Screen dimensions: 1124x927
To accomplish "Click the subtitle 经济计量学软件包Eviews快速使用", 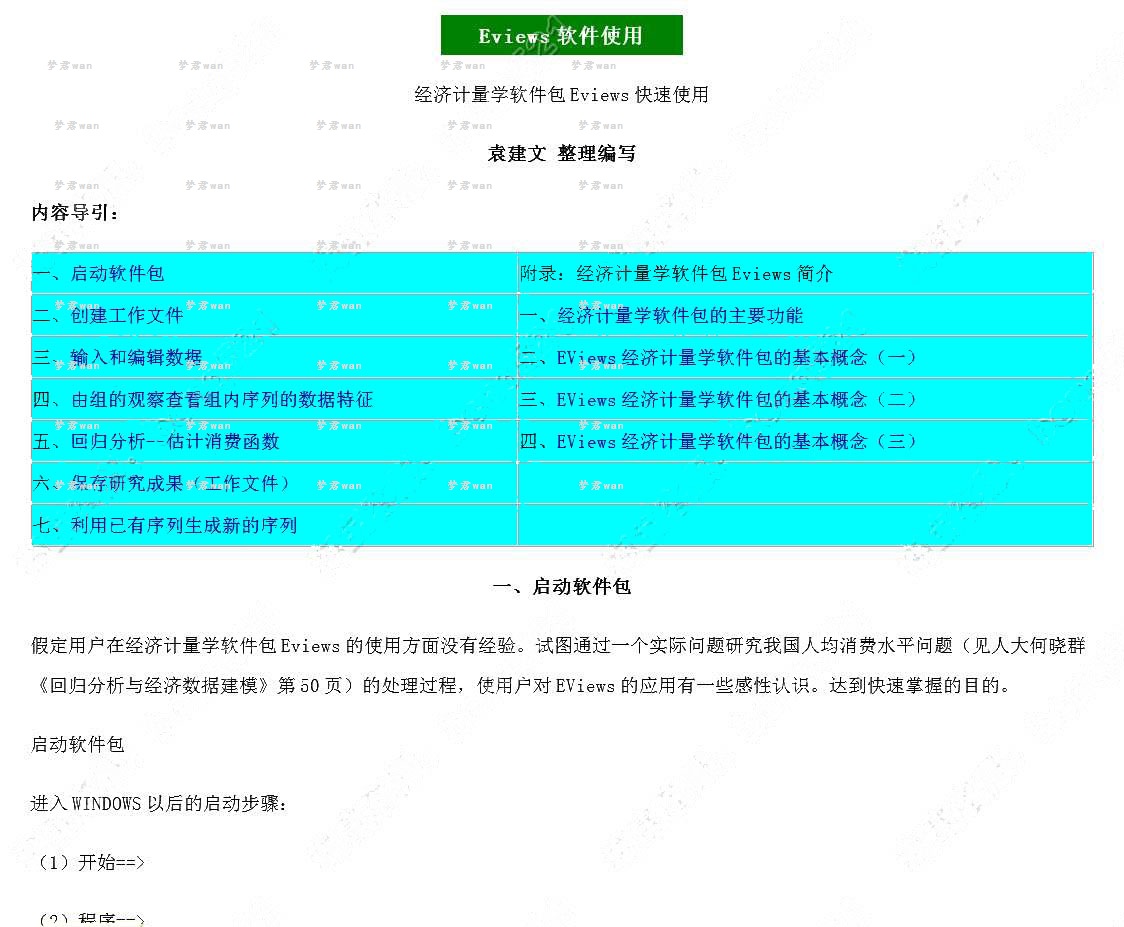I will tap(561, 95).
